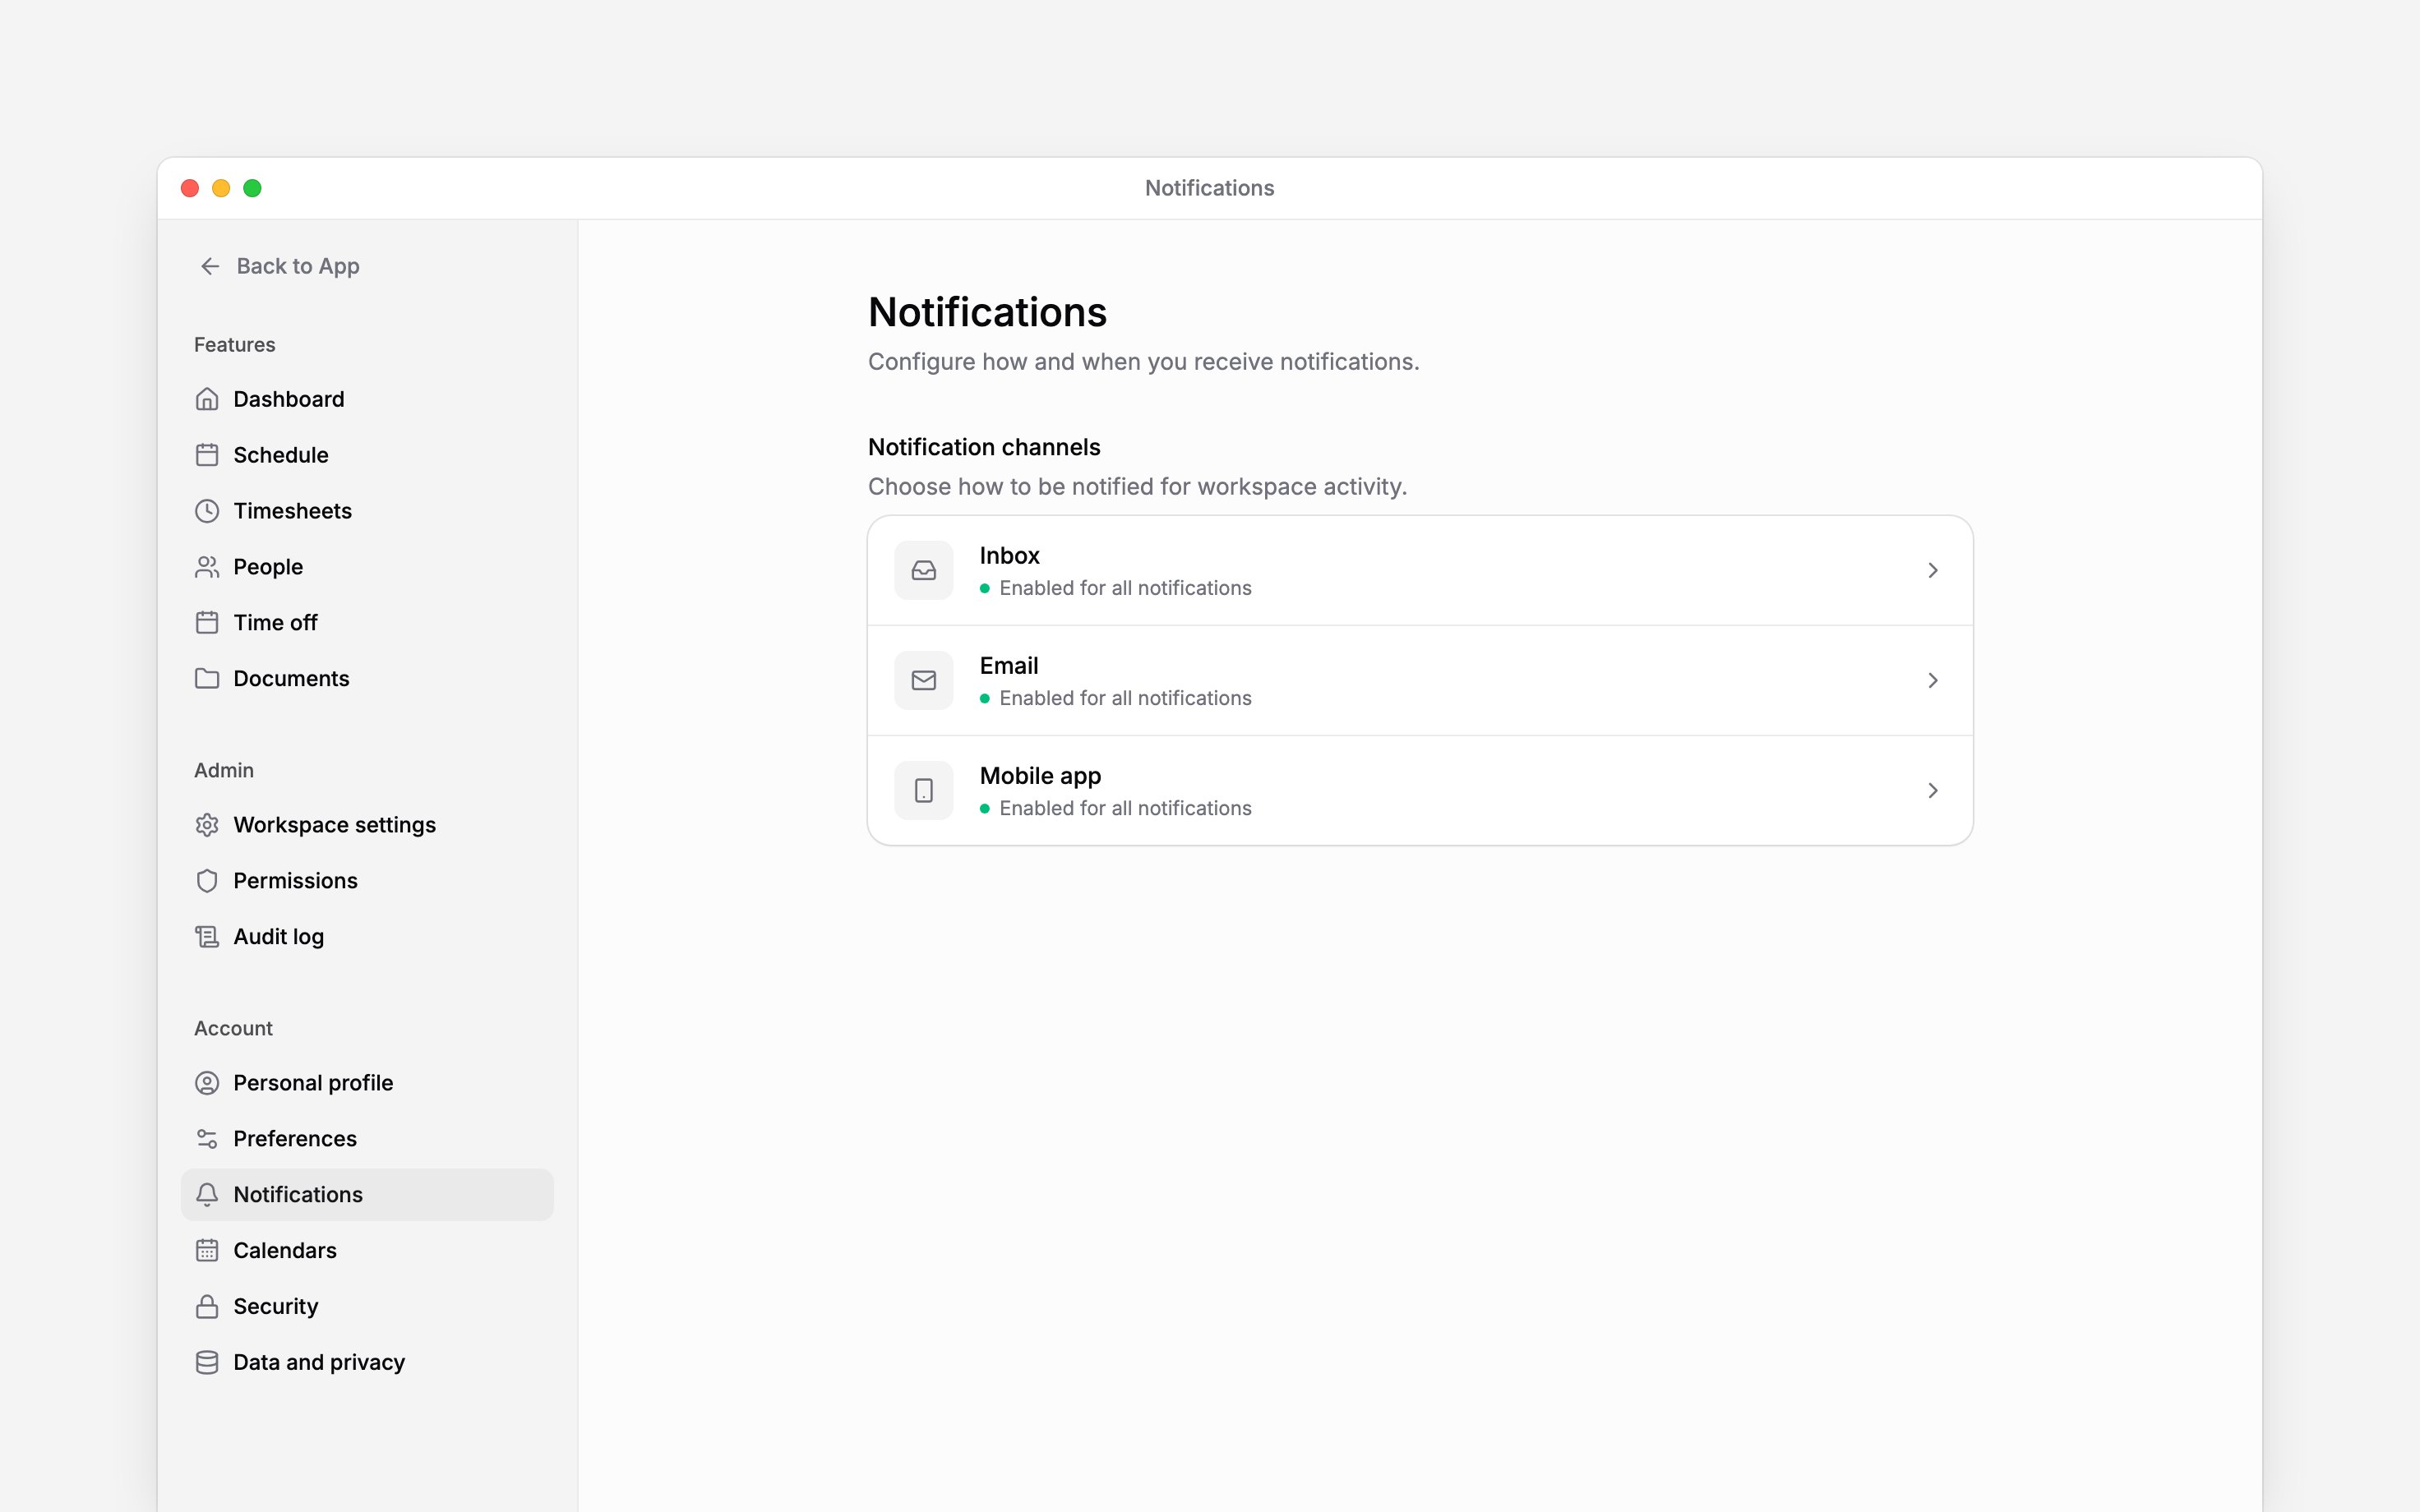2420x1512 pixels.
Task: Click the Documents folder icon
Action: point(207,679)
